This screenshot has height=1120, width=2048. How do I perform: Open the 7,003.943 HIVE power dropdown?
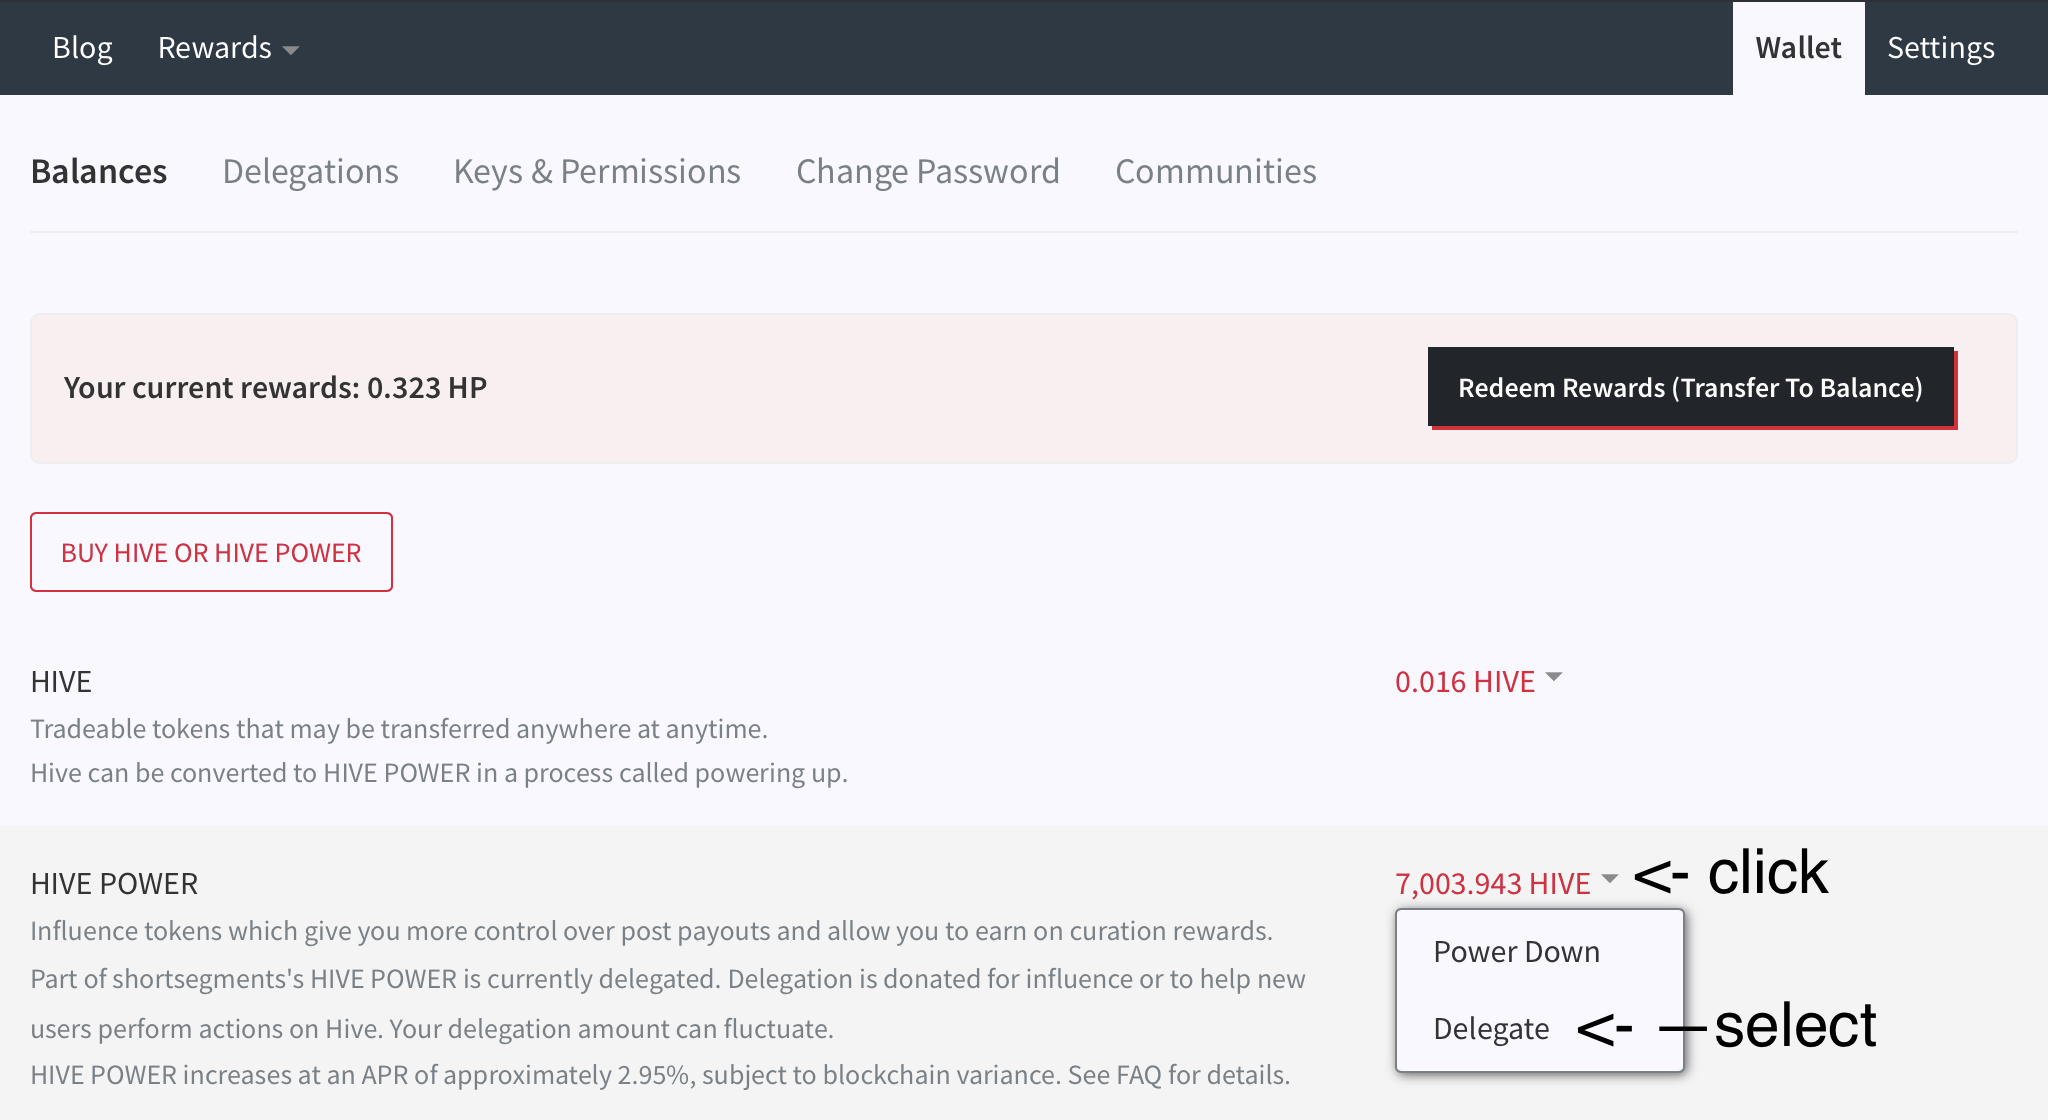pos(1506,883)
